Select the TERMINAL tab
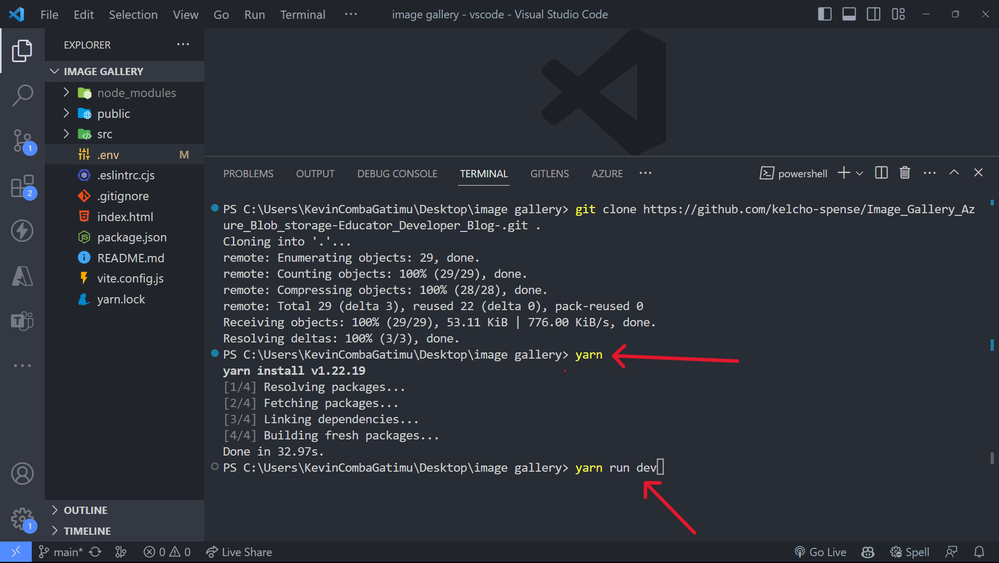The image size is (999, 563). [484, 174]
